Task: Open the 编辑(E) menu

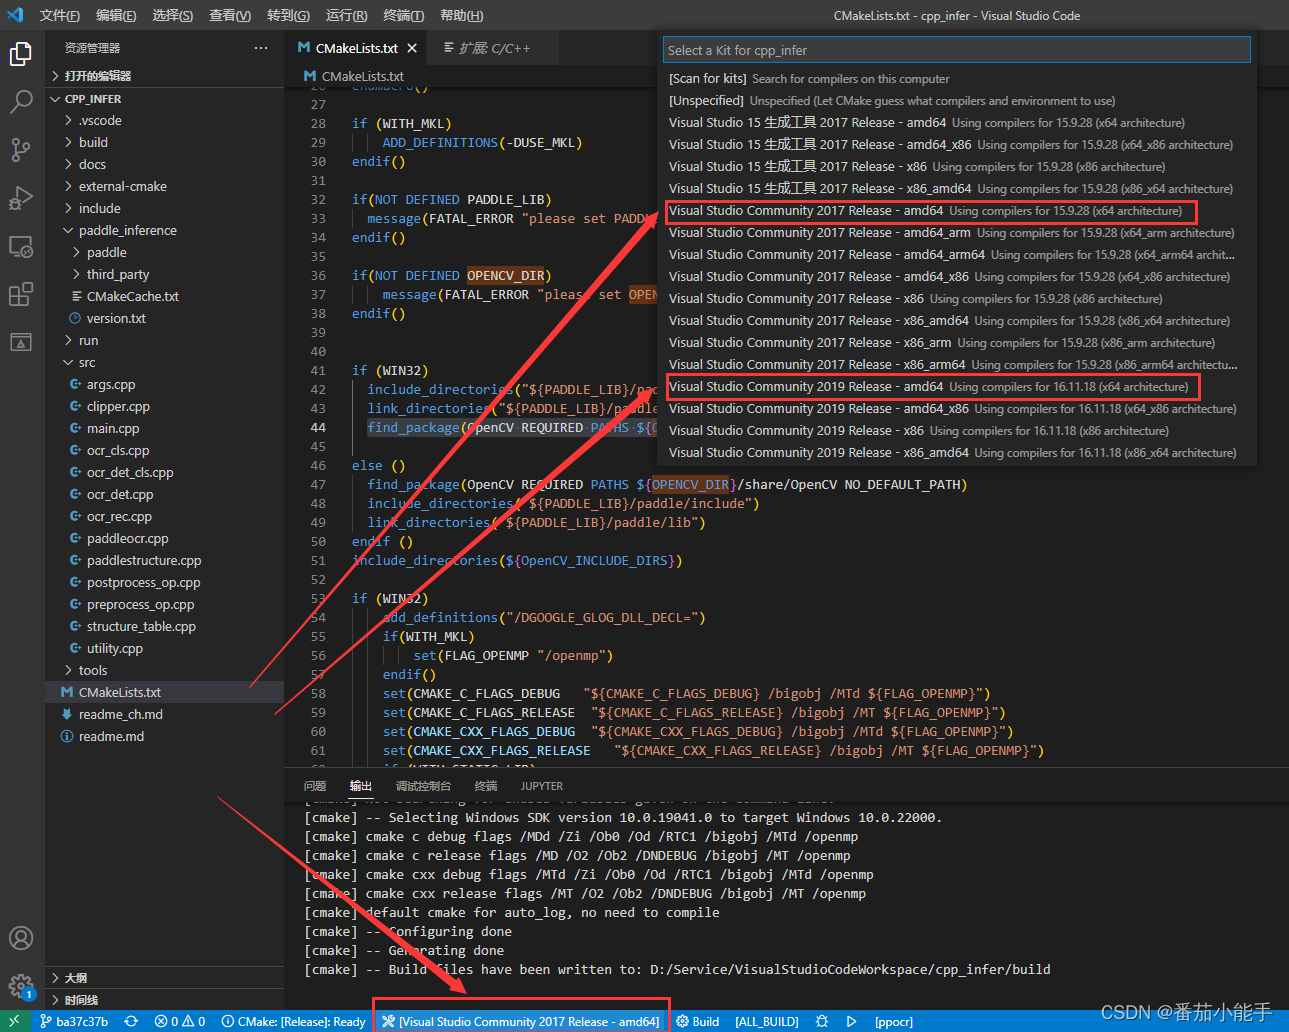Action: 116,15
